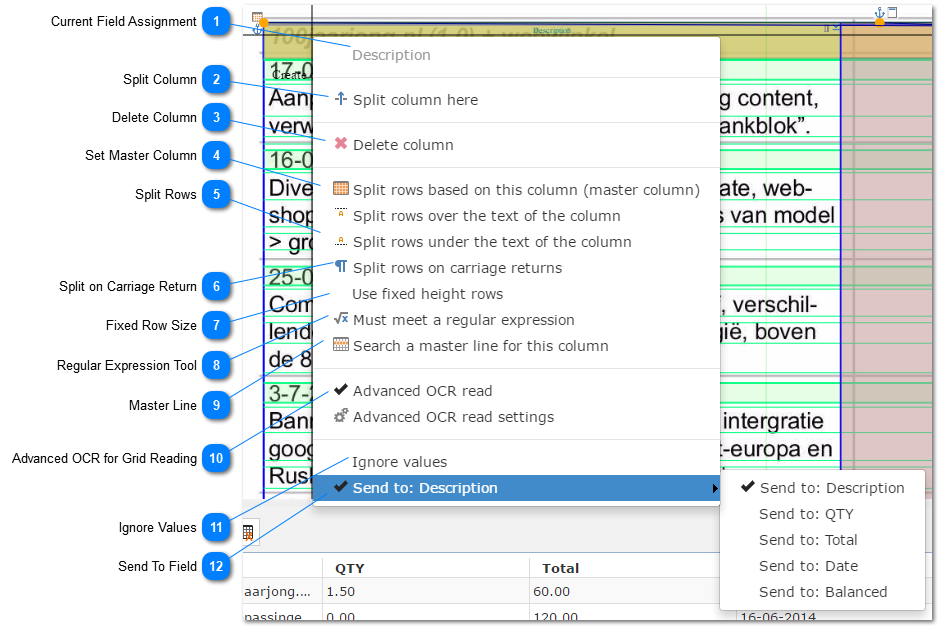Enable Use fixed height rows
Screen dimensions: 941x629
coord(516,294)
